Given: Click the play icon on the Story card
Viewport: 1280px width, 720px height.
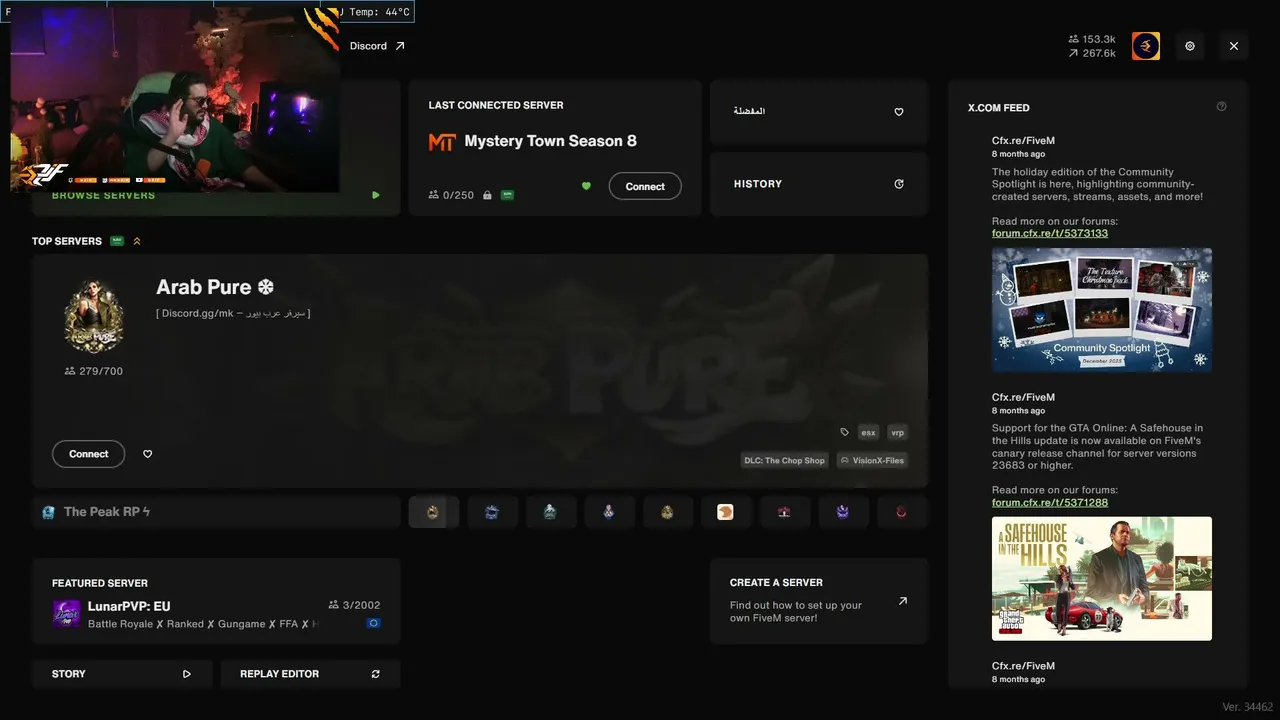Looking at the screenshot, I should [187, 674].
